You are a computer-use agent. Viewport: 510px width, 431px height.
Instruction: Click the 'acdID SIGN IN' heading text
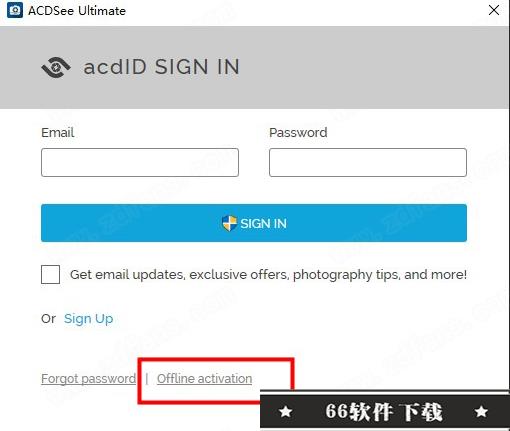[161, 67]
